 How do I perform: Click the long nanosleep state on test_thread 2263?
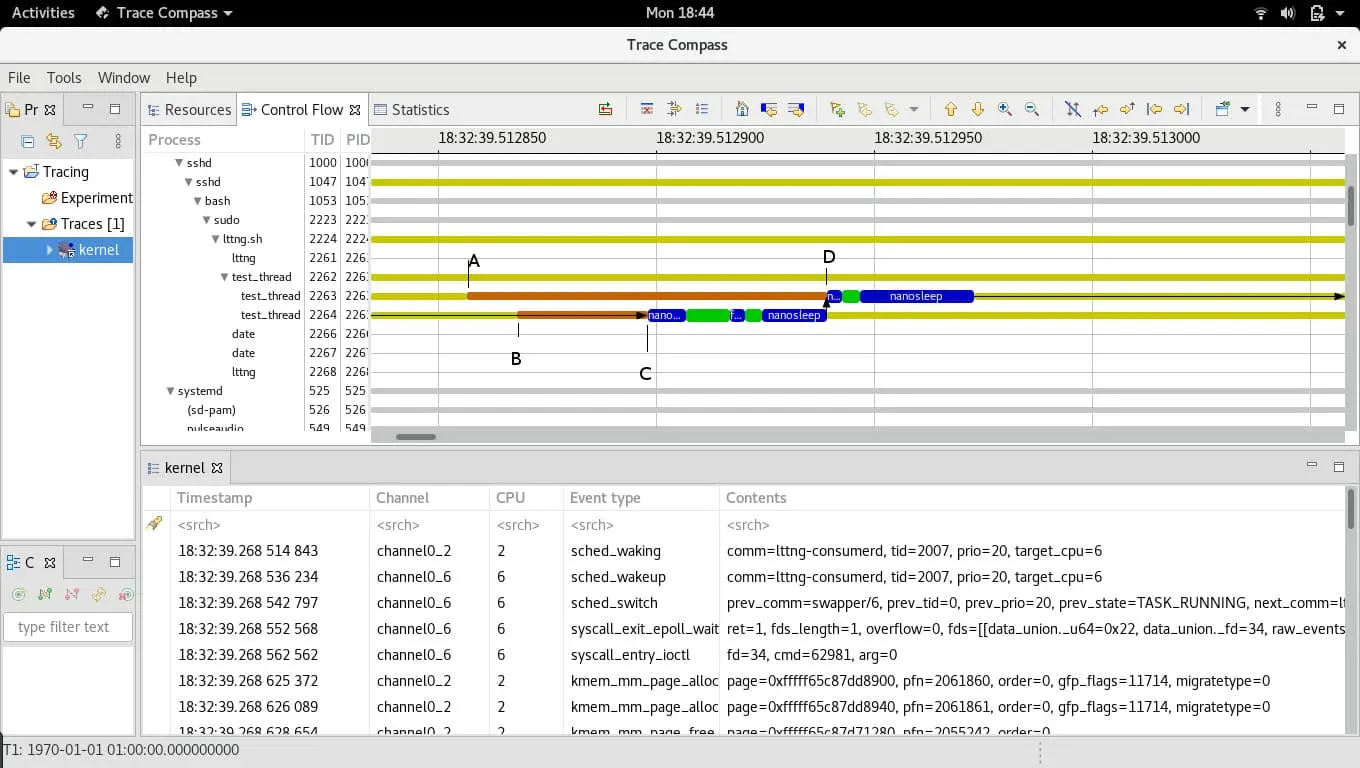pos(916,296)
